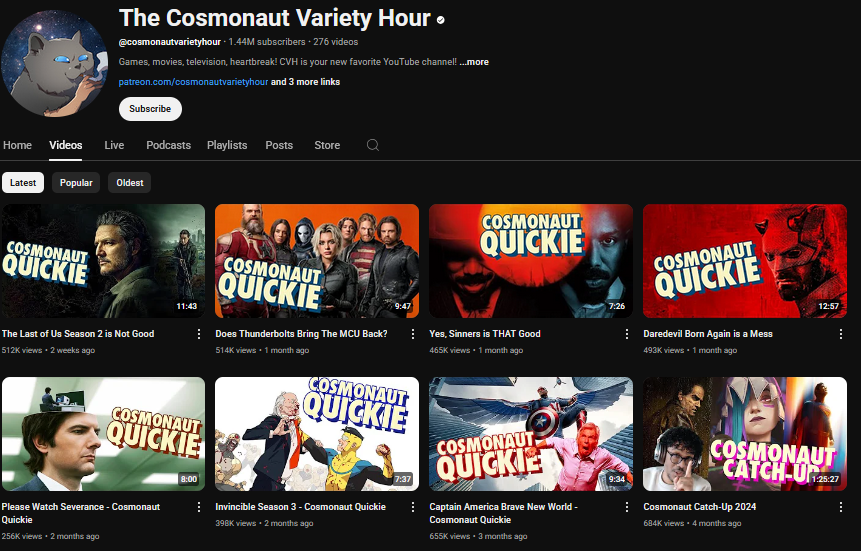Open options menu for Thunderbolts video
This screenshot has height=551, width=861.
click(413, 334)
